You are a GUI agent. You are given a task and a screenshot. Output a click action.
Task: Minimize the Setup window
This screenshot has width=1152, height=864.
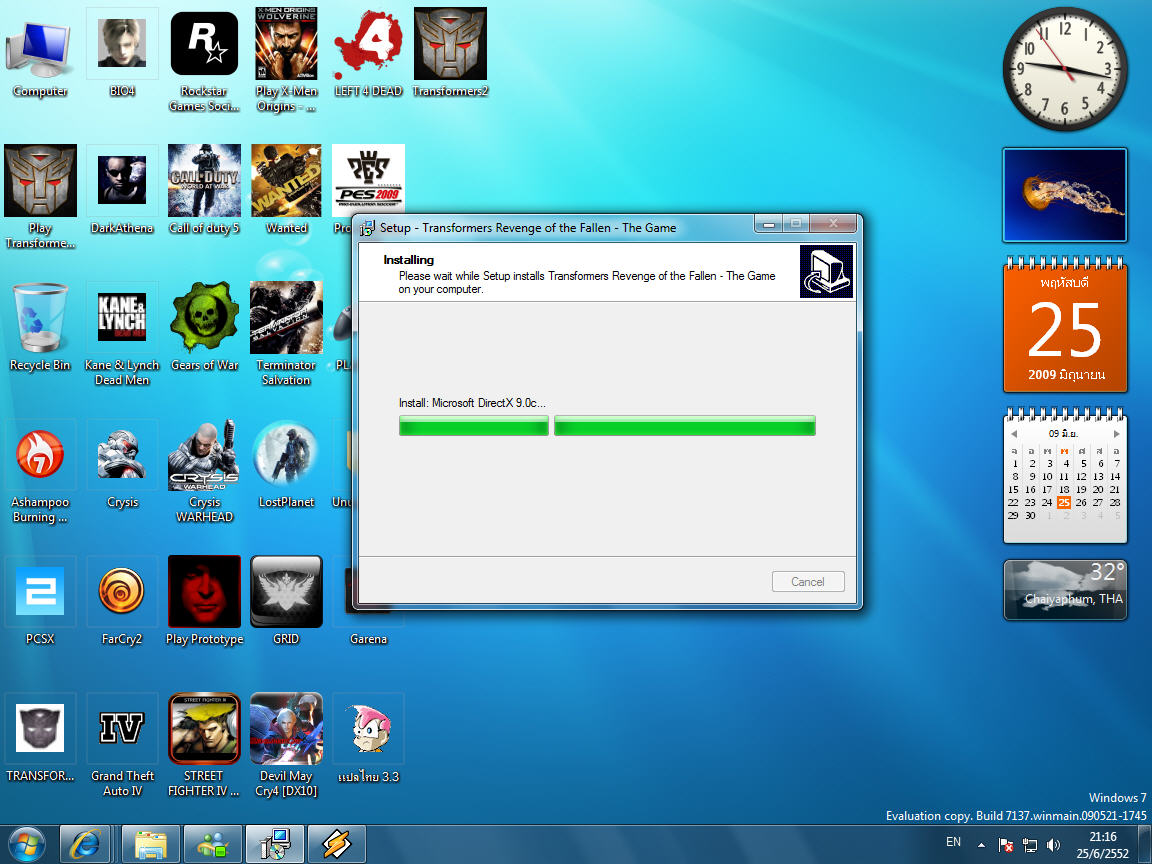pyautogui.click(x=768, y=223)
